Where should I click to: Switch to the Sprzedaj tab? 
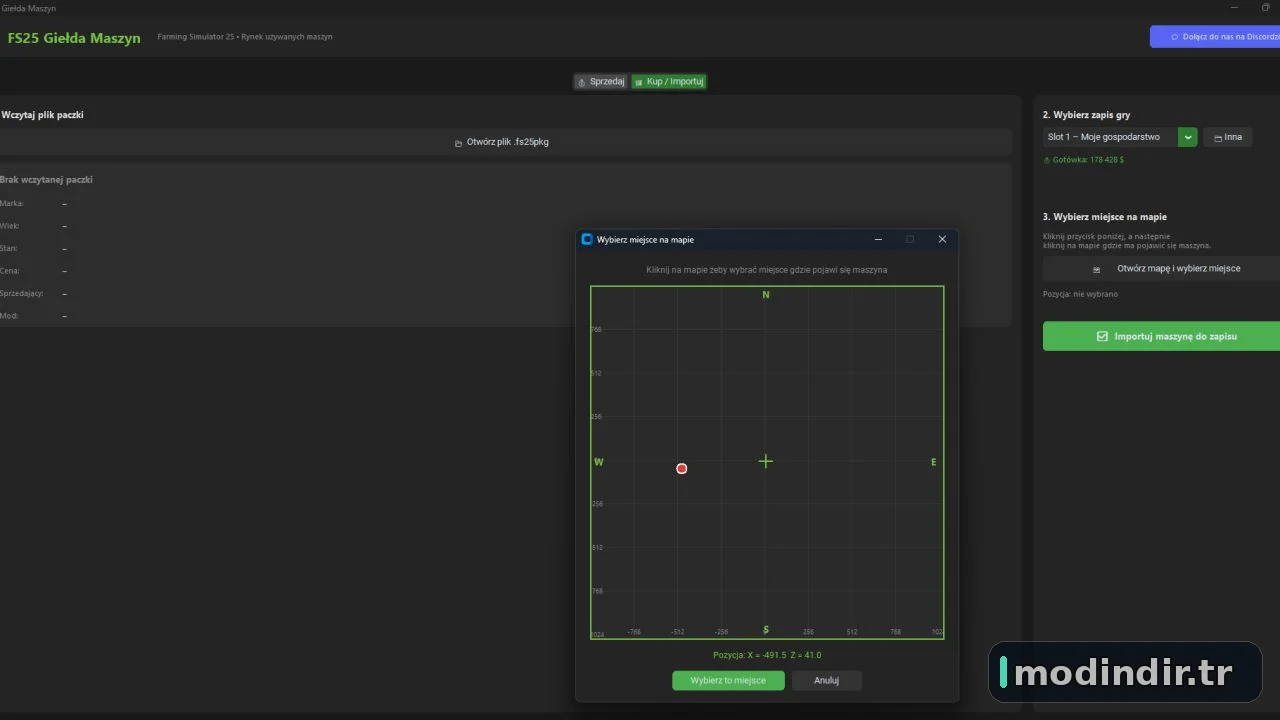tap(601, 82)
